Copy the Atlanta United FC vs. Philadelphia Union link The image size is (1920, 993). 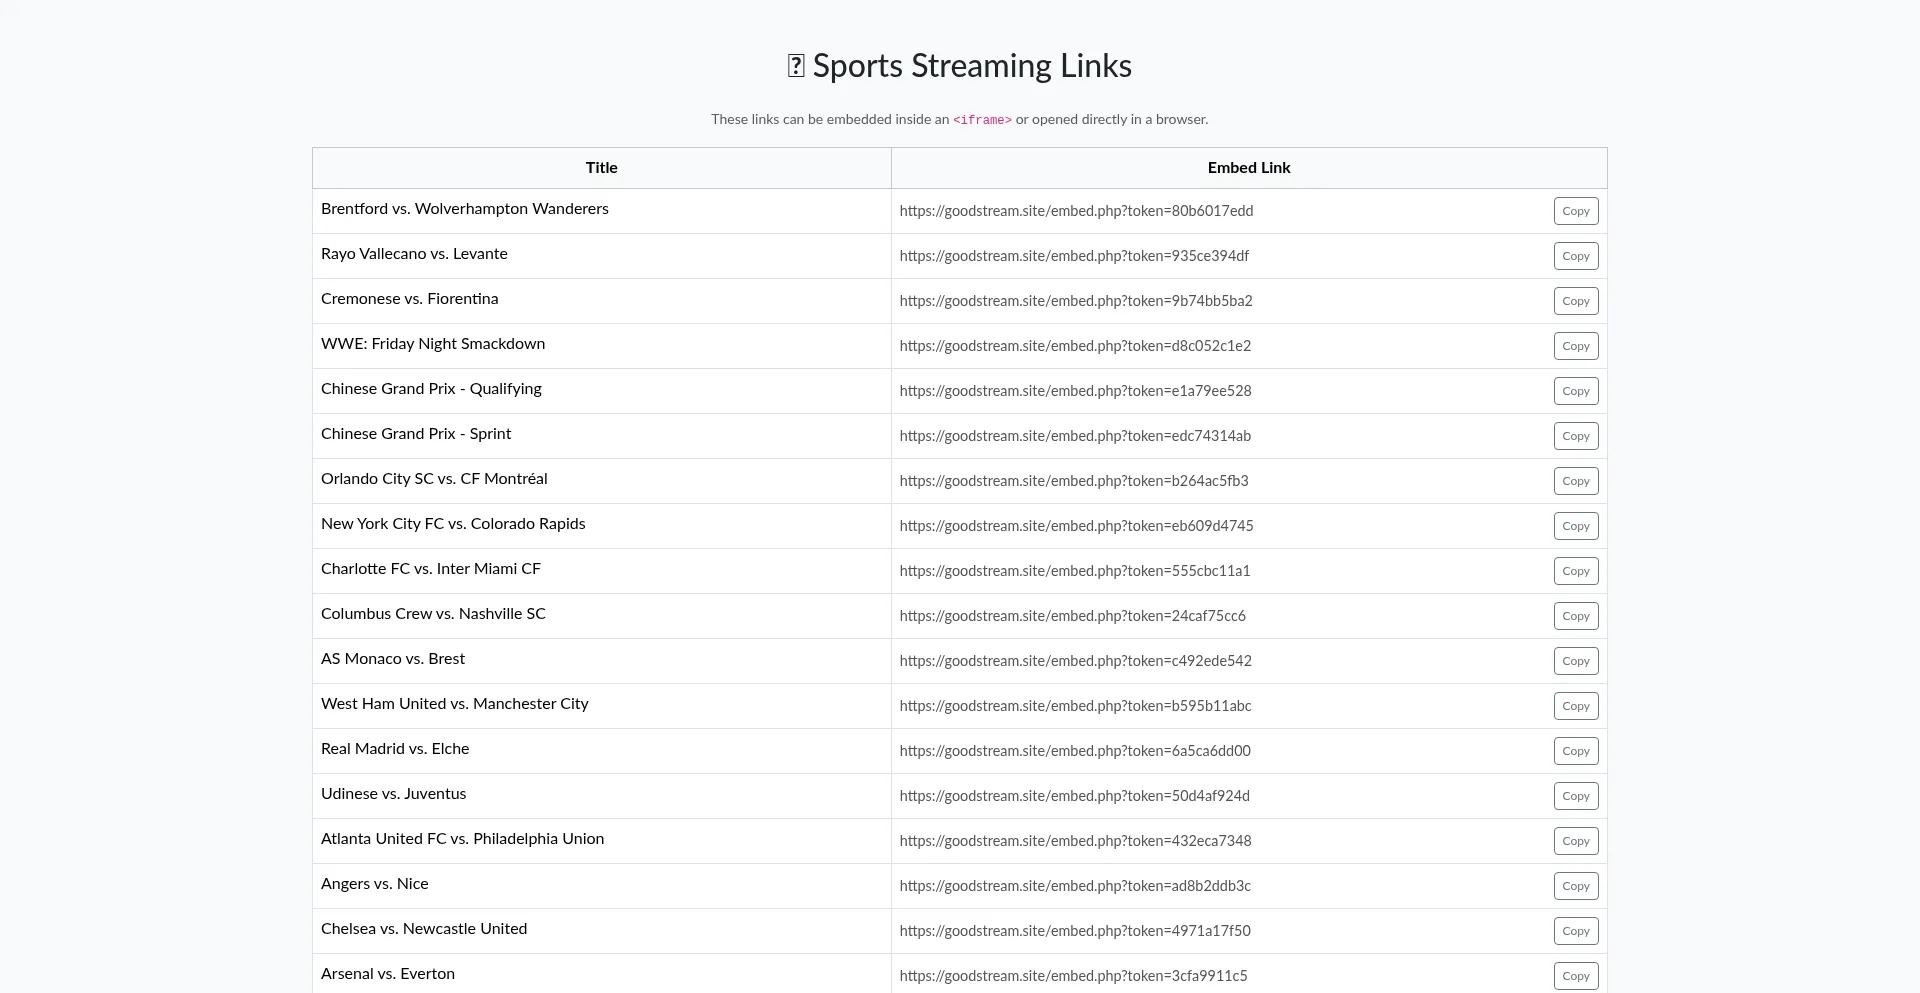(x=1576, y=841)
